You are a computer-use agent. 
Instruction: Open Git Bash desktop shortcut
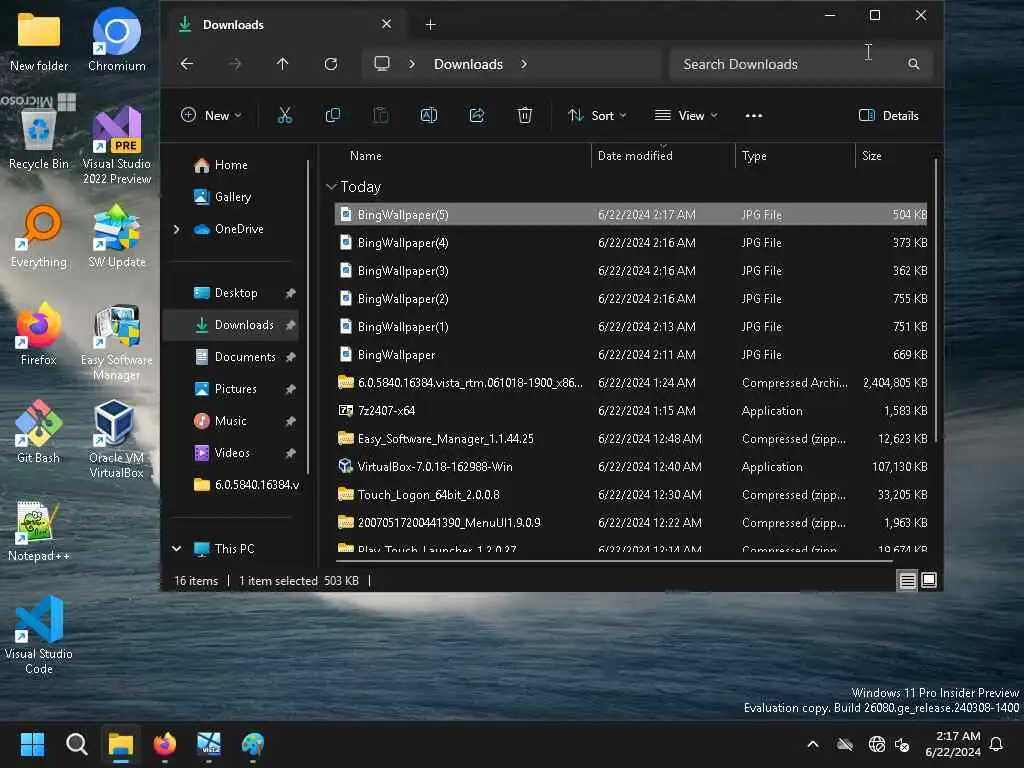tap(39, 432)
